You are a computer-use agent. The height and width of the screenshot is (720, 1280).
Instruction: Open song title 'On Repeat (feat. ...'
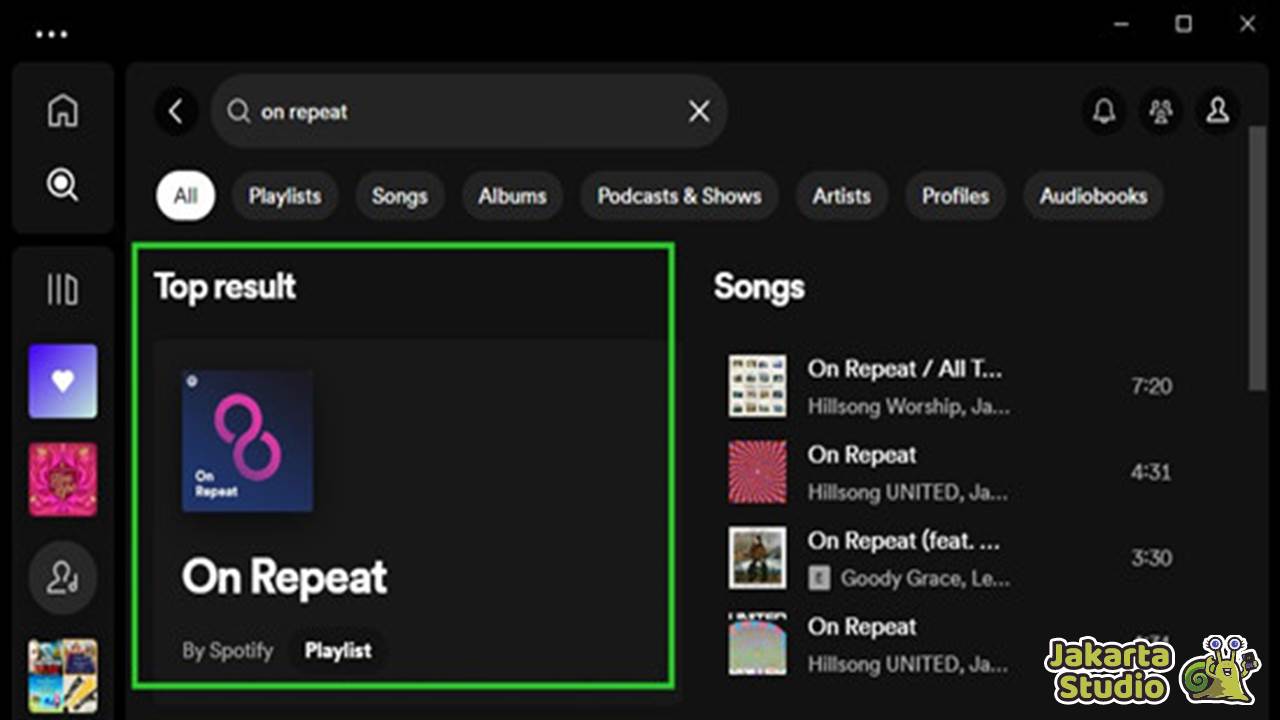tap(904, 541)
